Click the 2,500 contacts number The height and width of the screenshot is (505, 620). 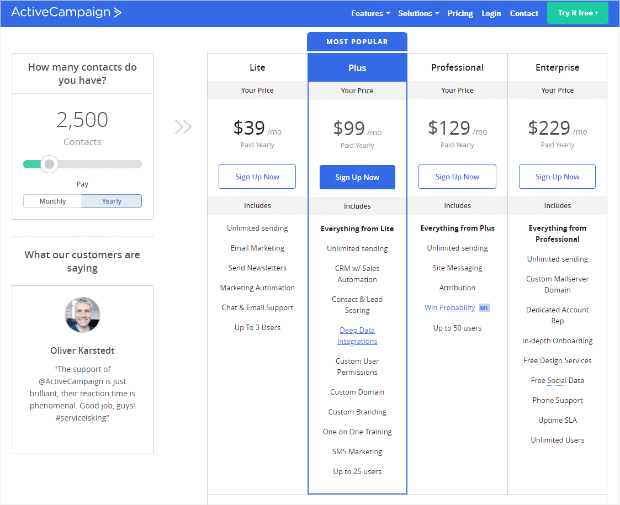tap(82, 119)
